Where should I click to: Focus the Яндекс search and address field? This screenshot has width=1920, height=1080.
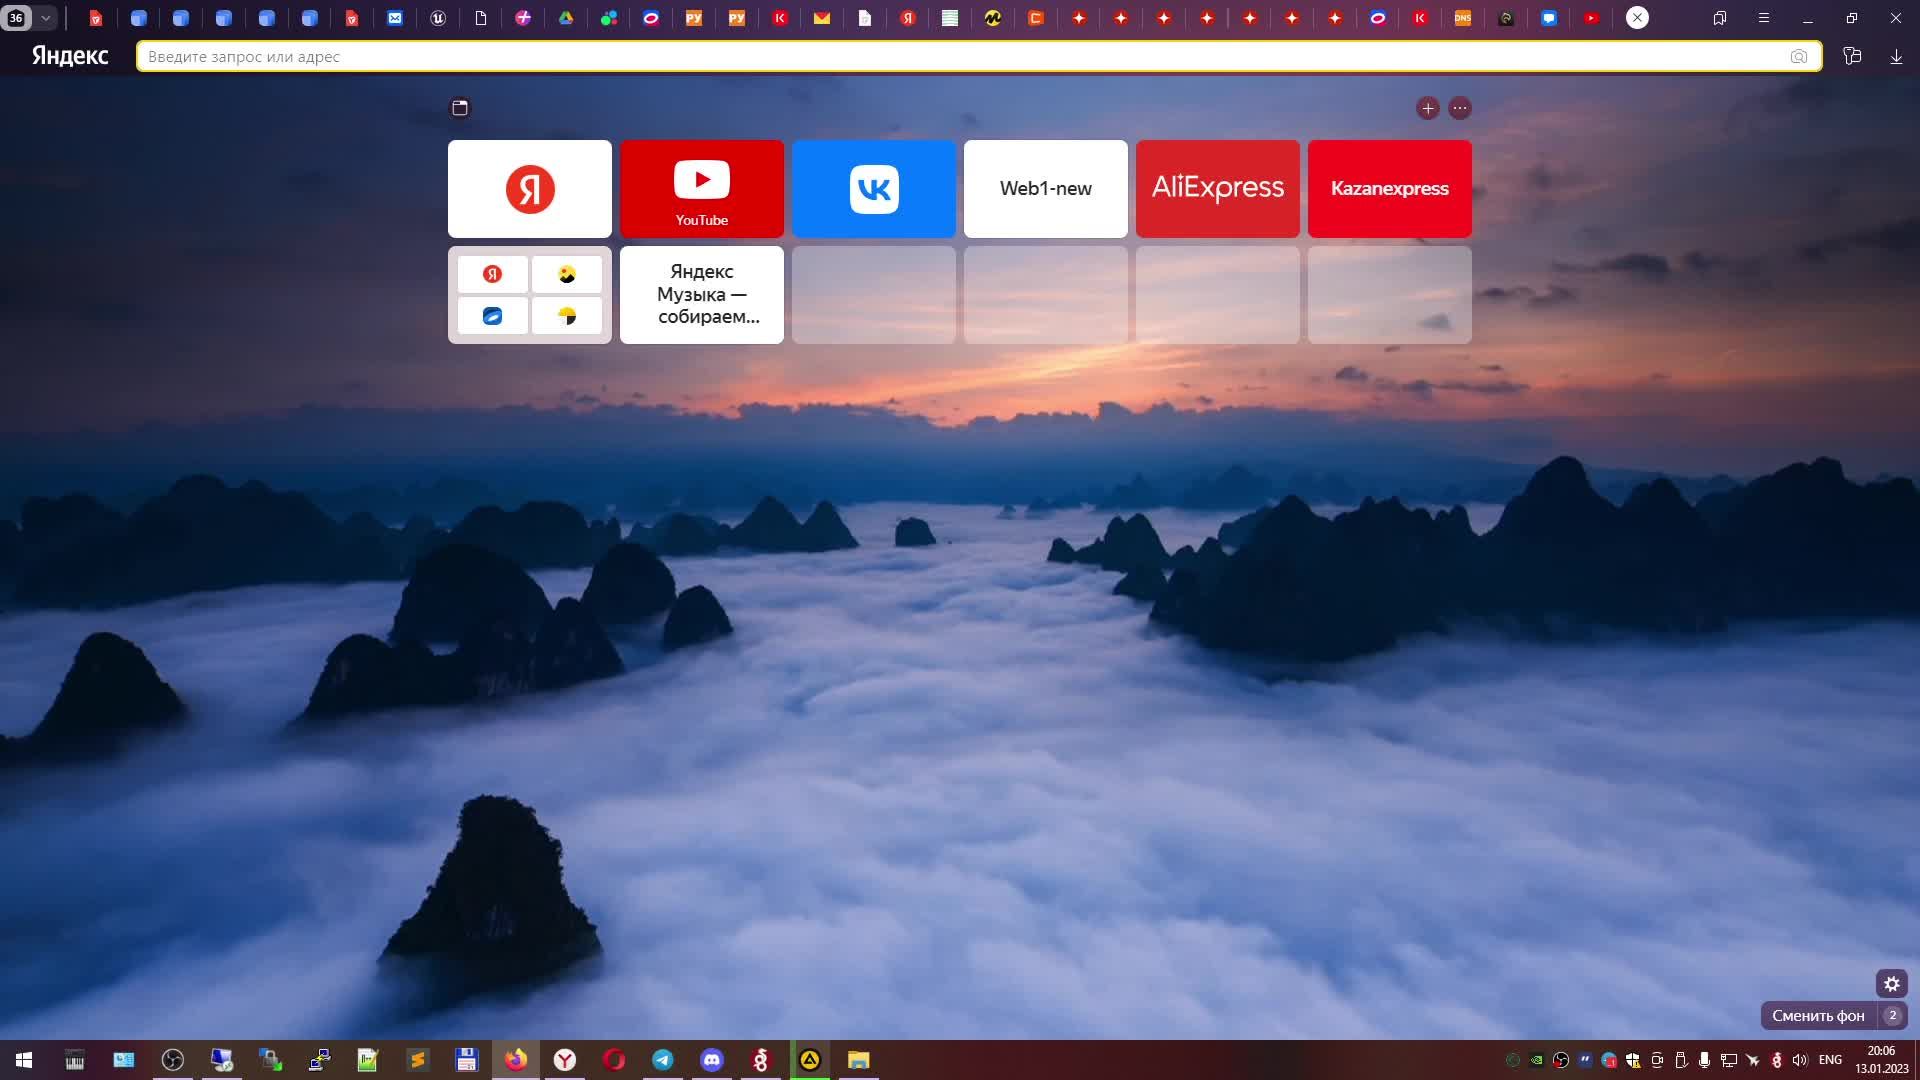[978, 57]
